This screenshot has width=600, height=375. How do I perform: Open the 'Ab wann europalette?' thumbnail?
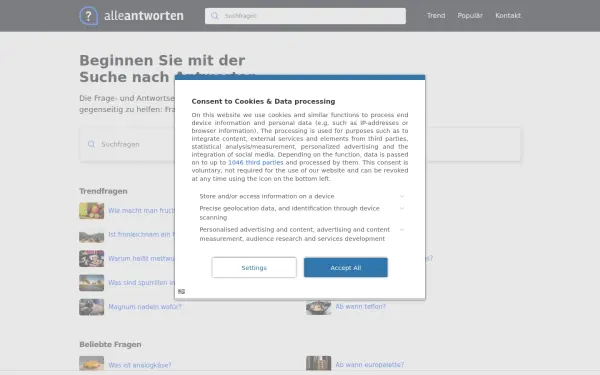point(318,364)
